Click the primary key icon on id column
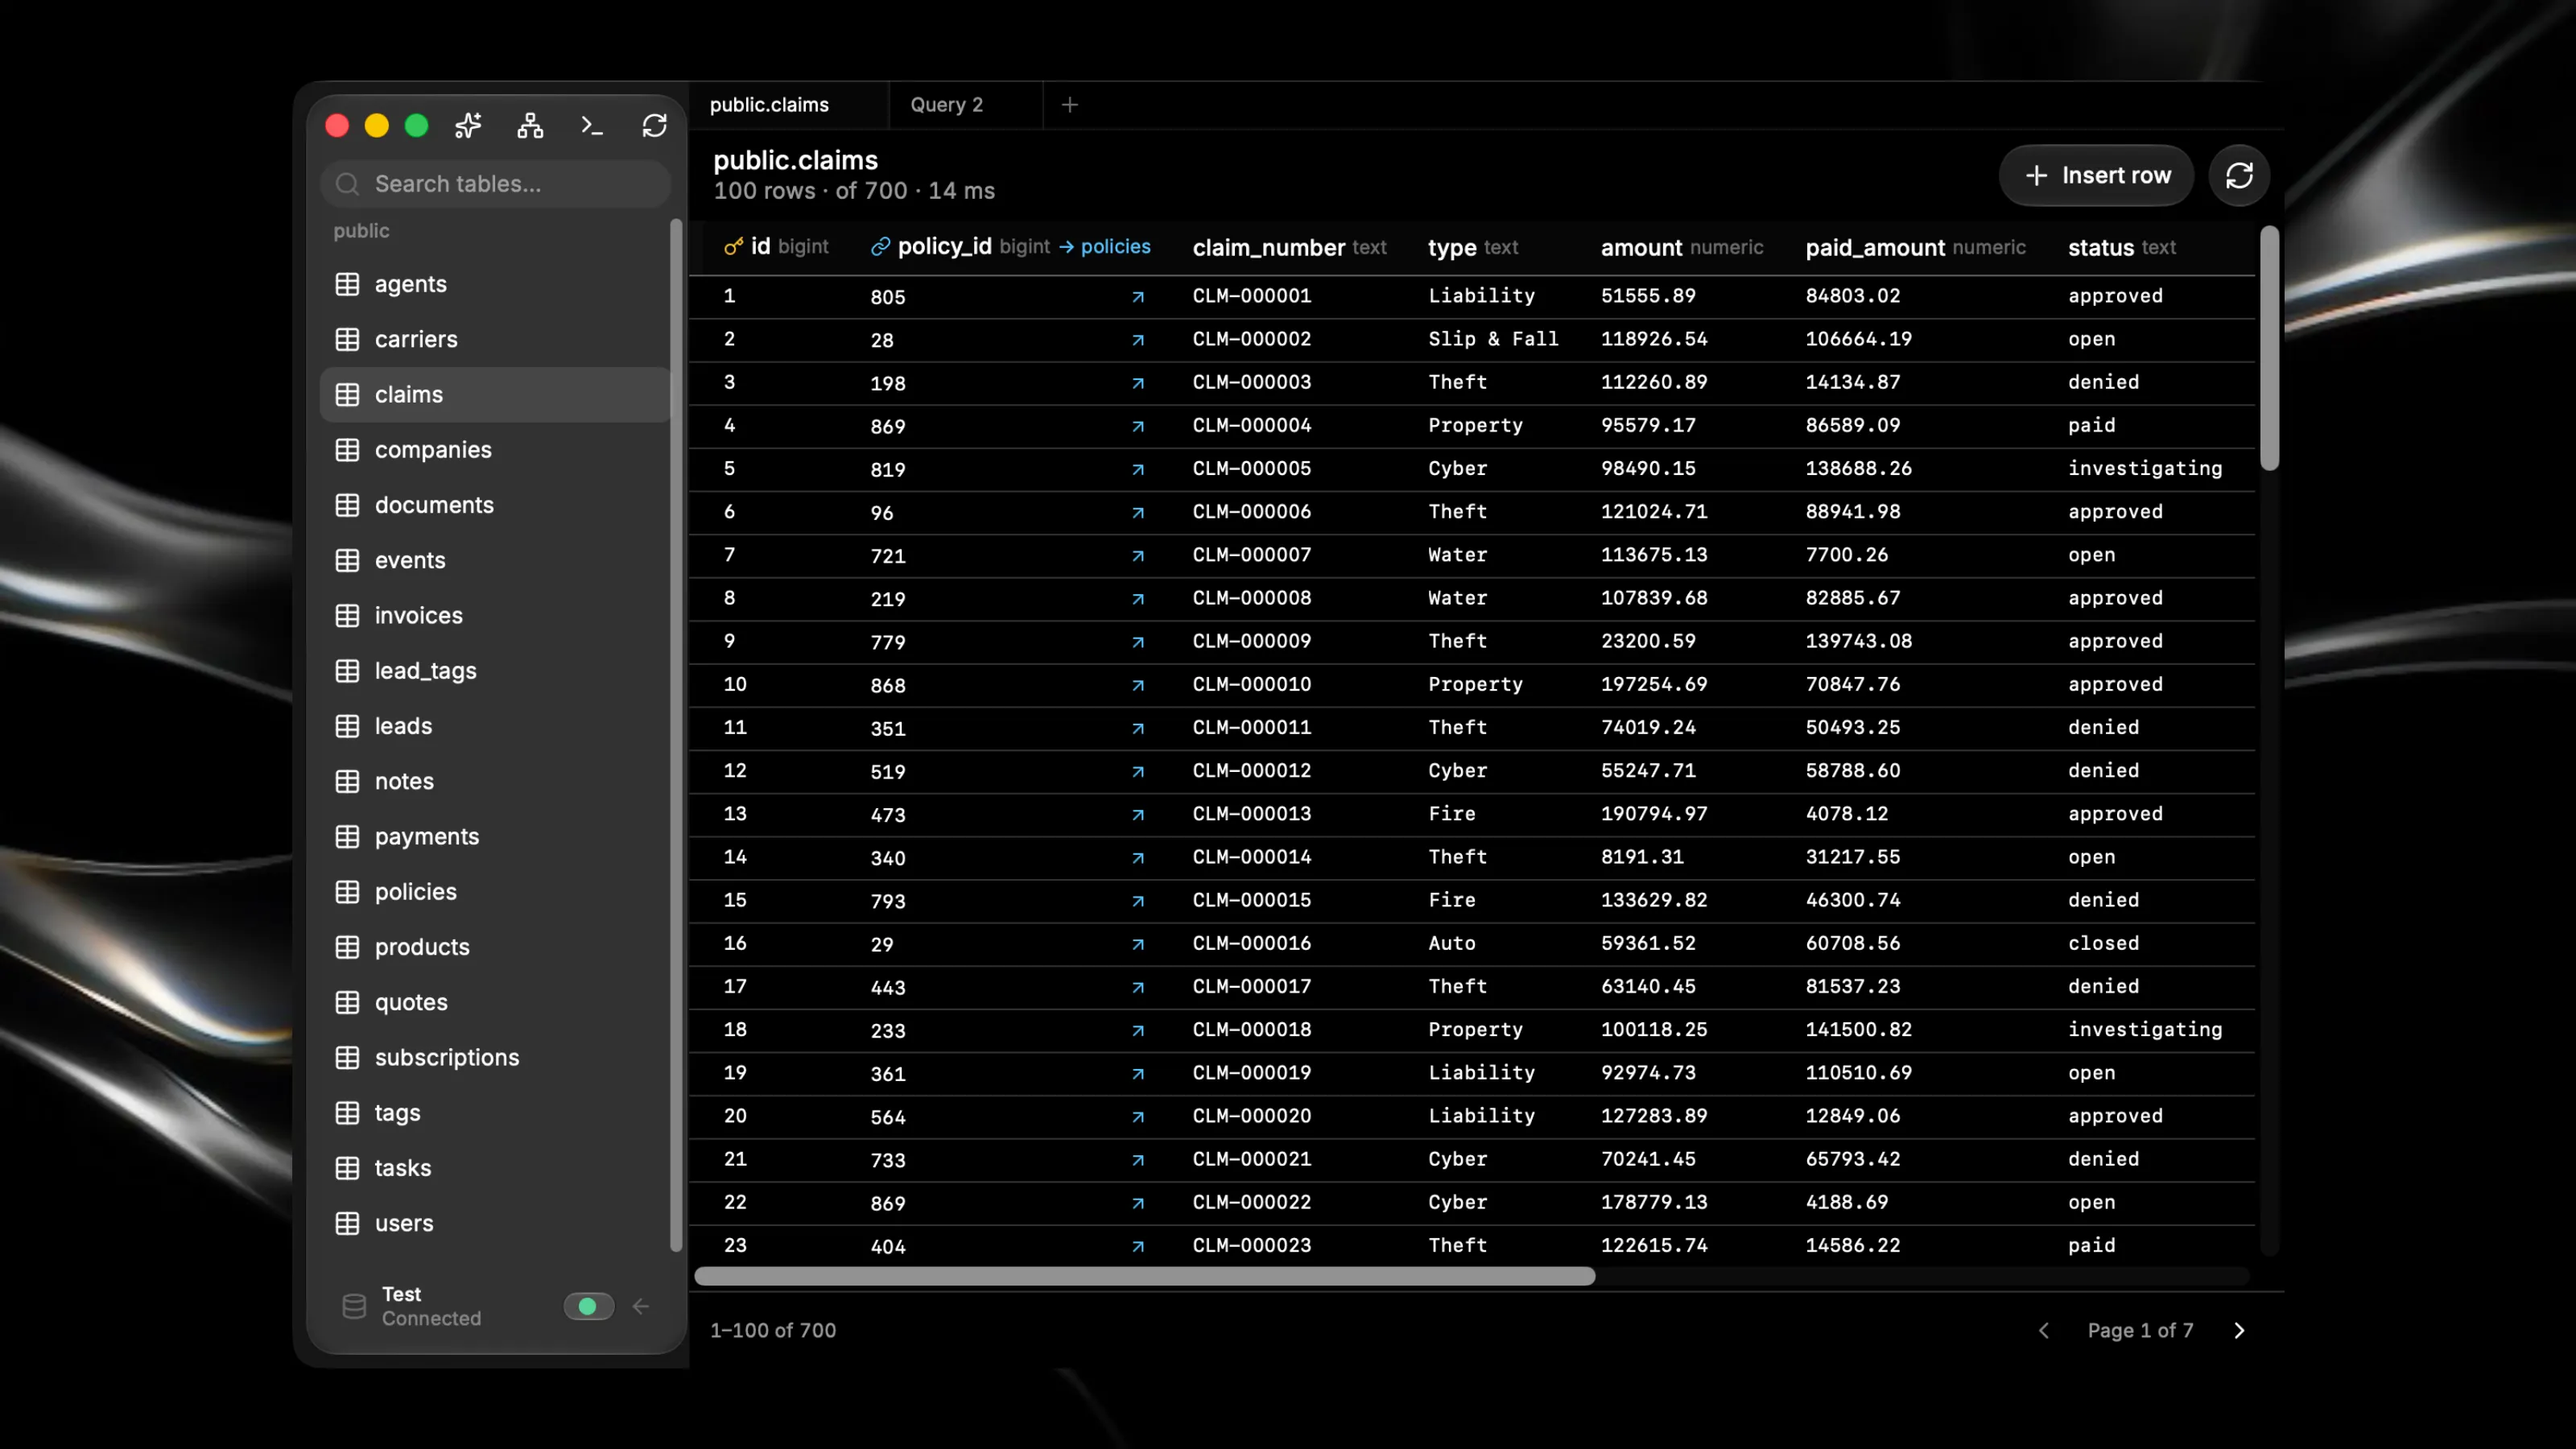The width and height of the screenshot is (2576, 1449). click(733, 247)
